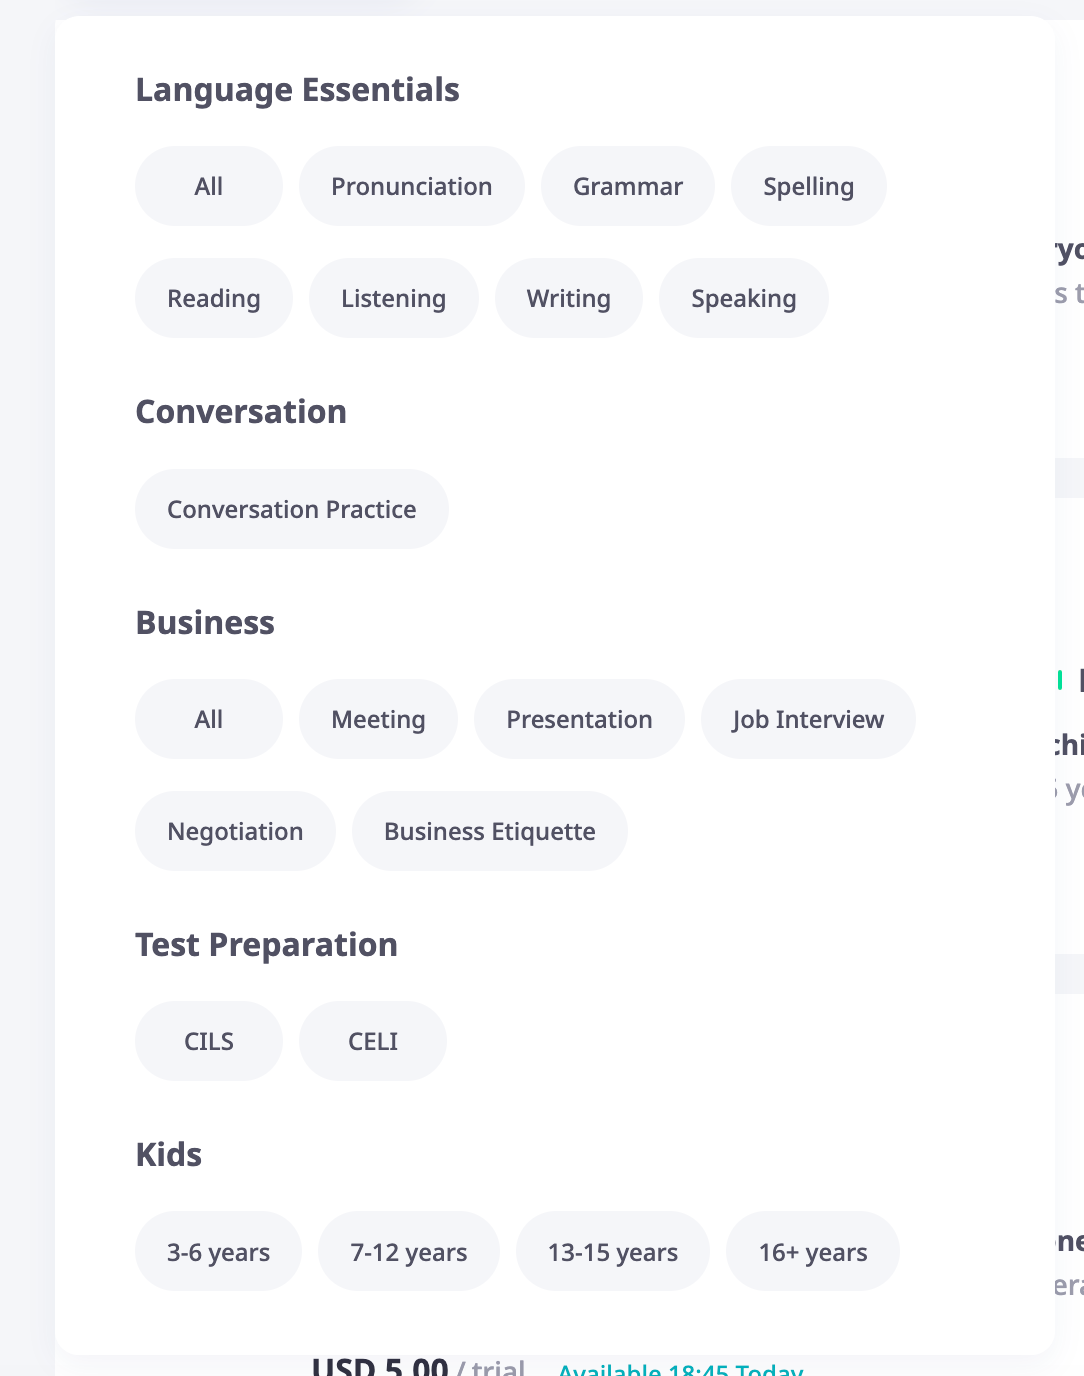
Task: Select the Negotiation filter chip
Action: click(x=236, y=831)
